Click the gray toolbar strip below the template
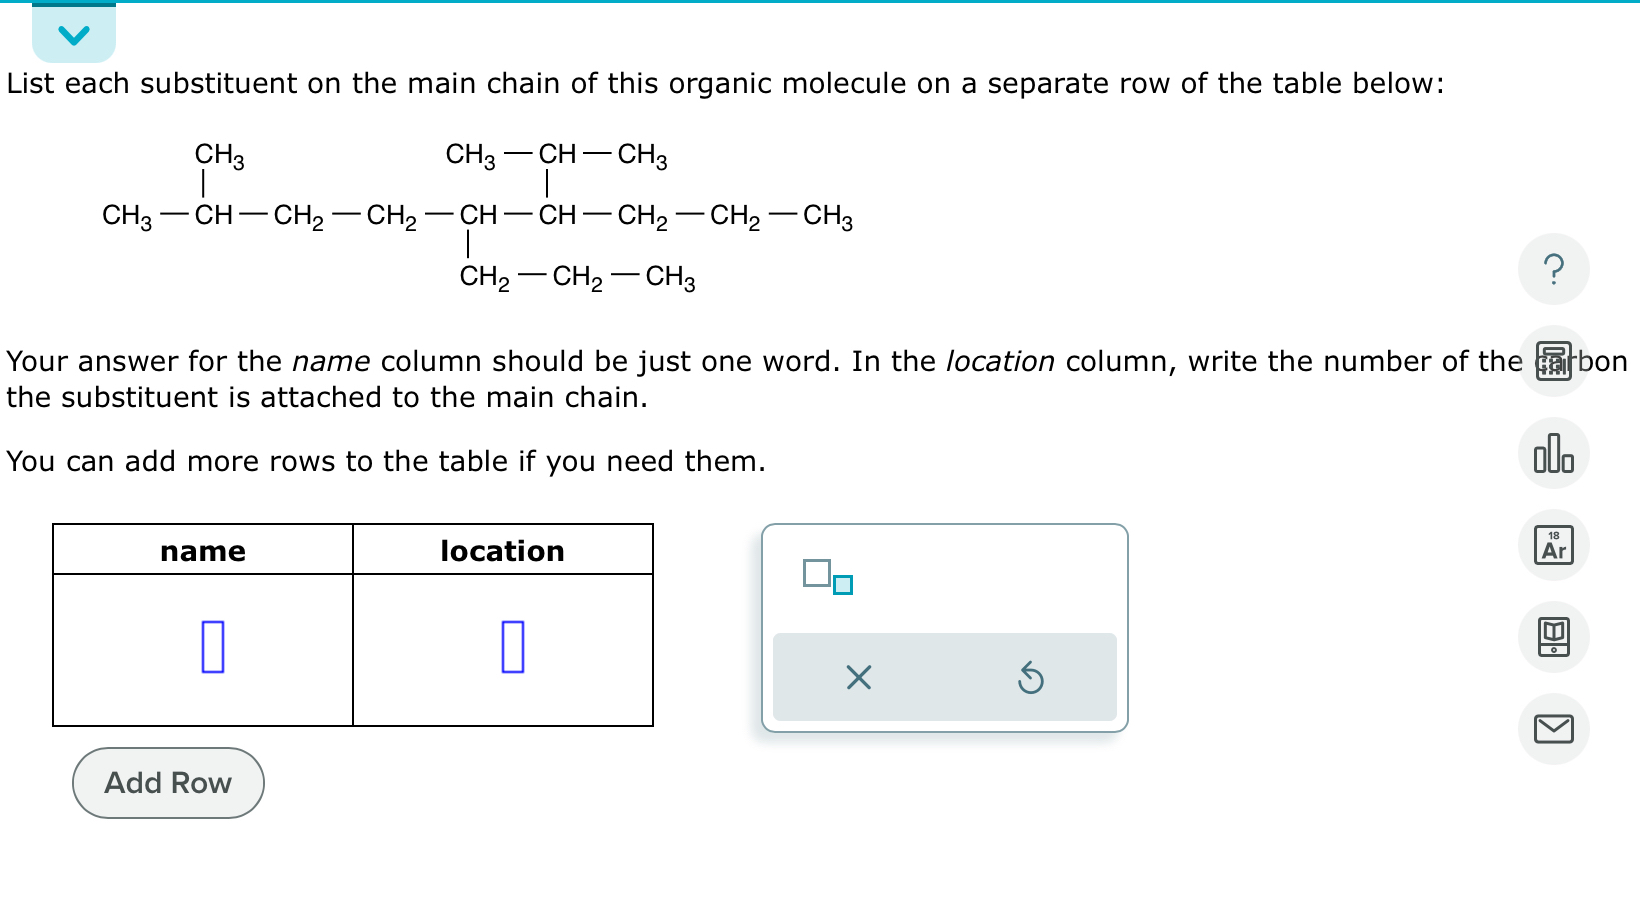Viewport: 1640px width, 898px height. click(945, 677)
